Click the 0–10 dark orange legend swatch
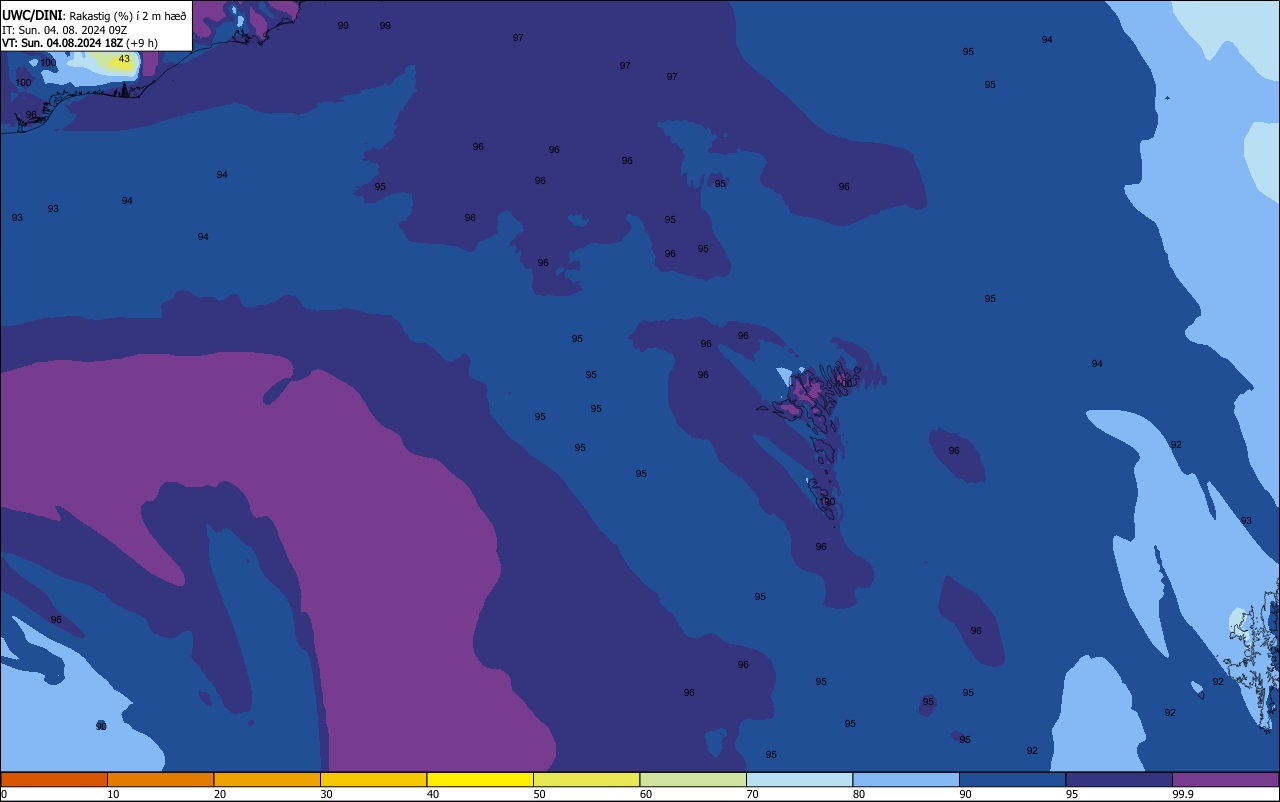Viewport: 1280px width, 802px height. click(54, 779)
